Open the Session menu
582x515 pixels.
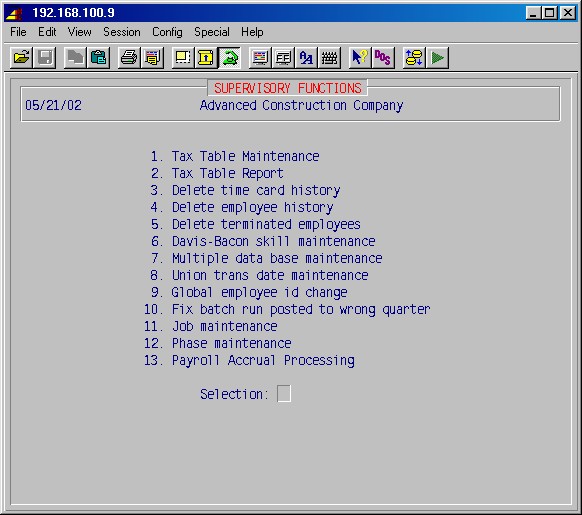(122, 32)
